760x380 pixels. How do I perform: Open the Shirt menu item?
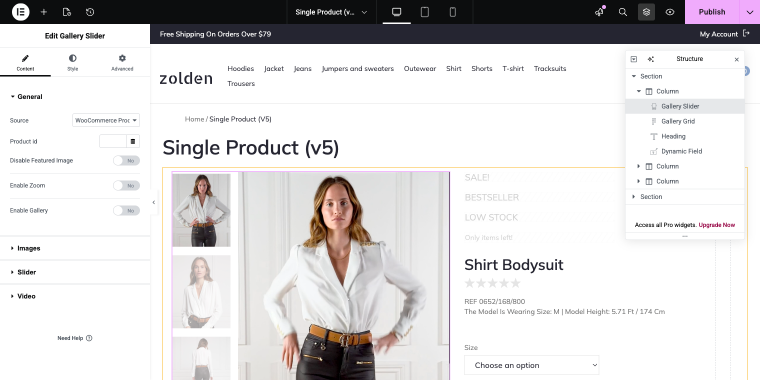pyautogui.click(x=454, y=68)
